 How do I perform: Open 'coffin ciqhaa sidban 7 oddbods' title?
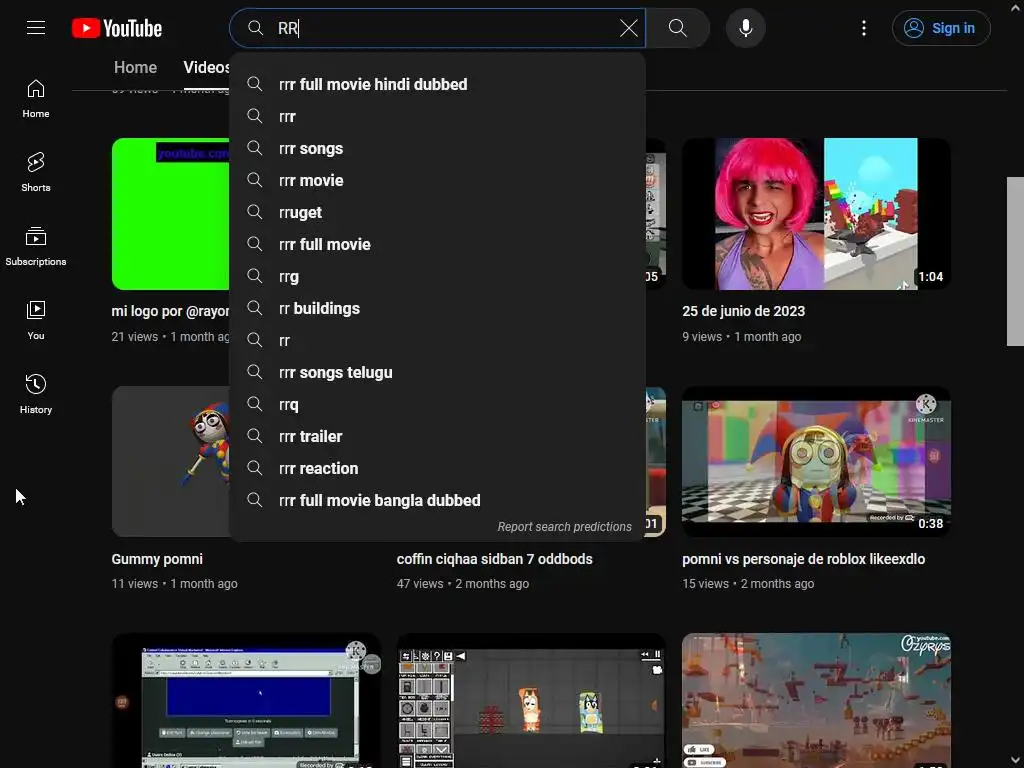[494, 559]
